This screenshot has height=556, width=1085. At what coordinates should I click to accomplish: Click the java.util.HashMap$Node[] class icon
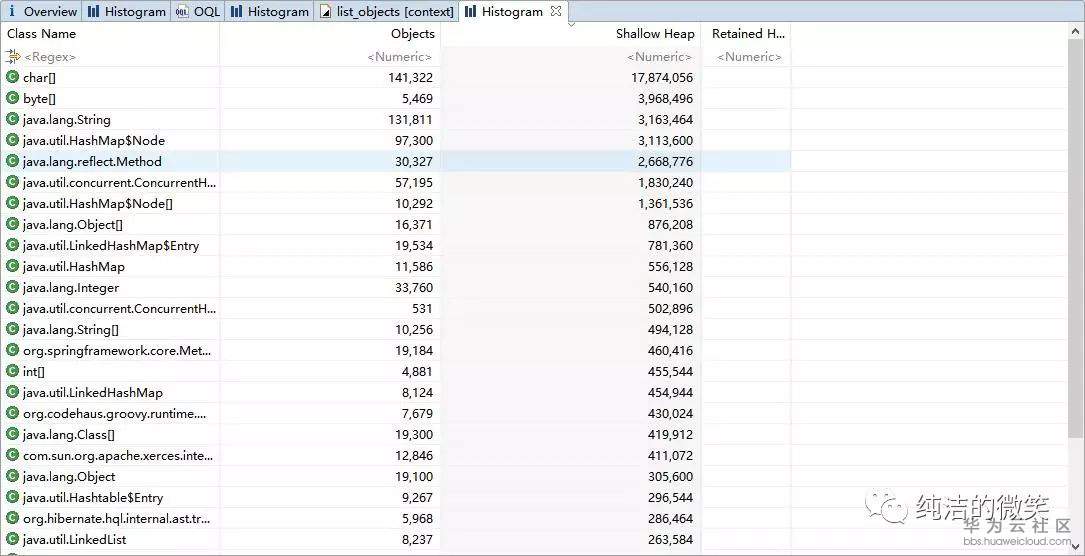pyautogui.click(x=12, y=203)
